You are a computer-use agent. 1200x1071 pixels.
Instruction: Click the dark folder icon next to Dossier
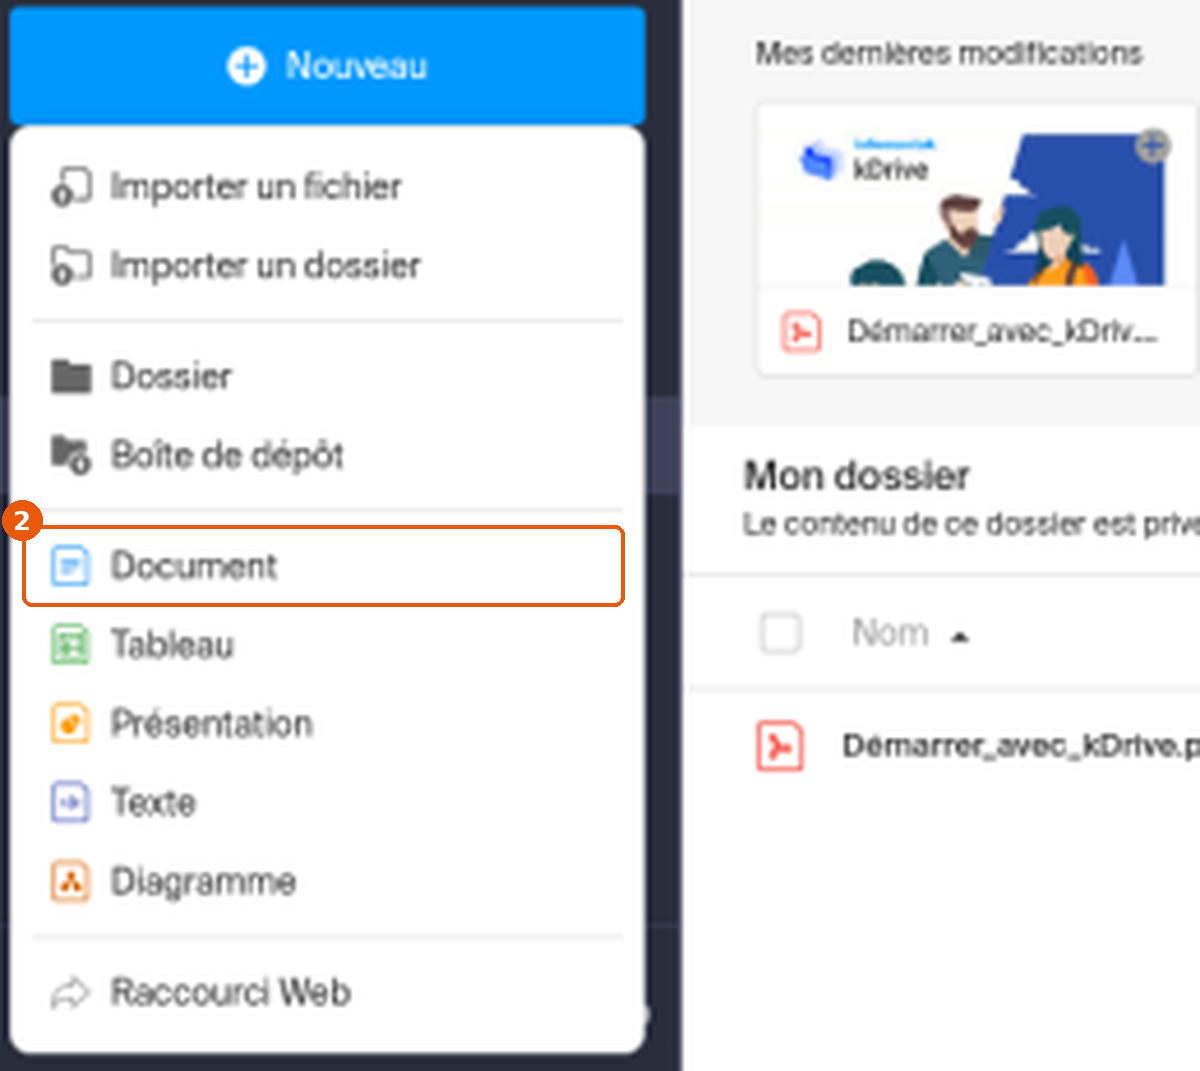[x=71, y=377]
